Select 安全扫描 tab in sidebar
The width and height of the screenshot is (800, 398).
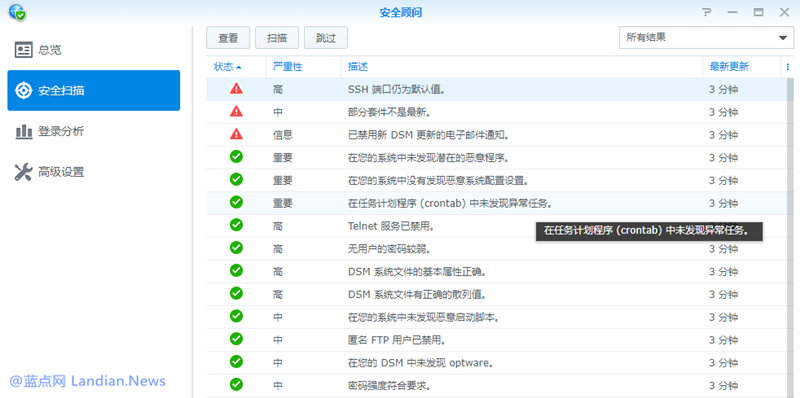pyautogui.click(x=93, y=90)
